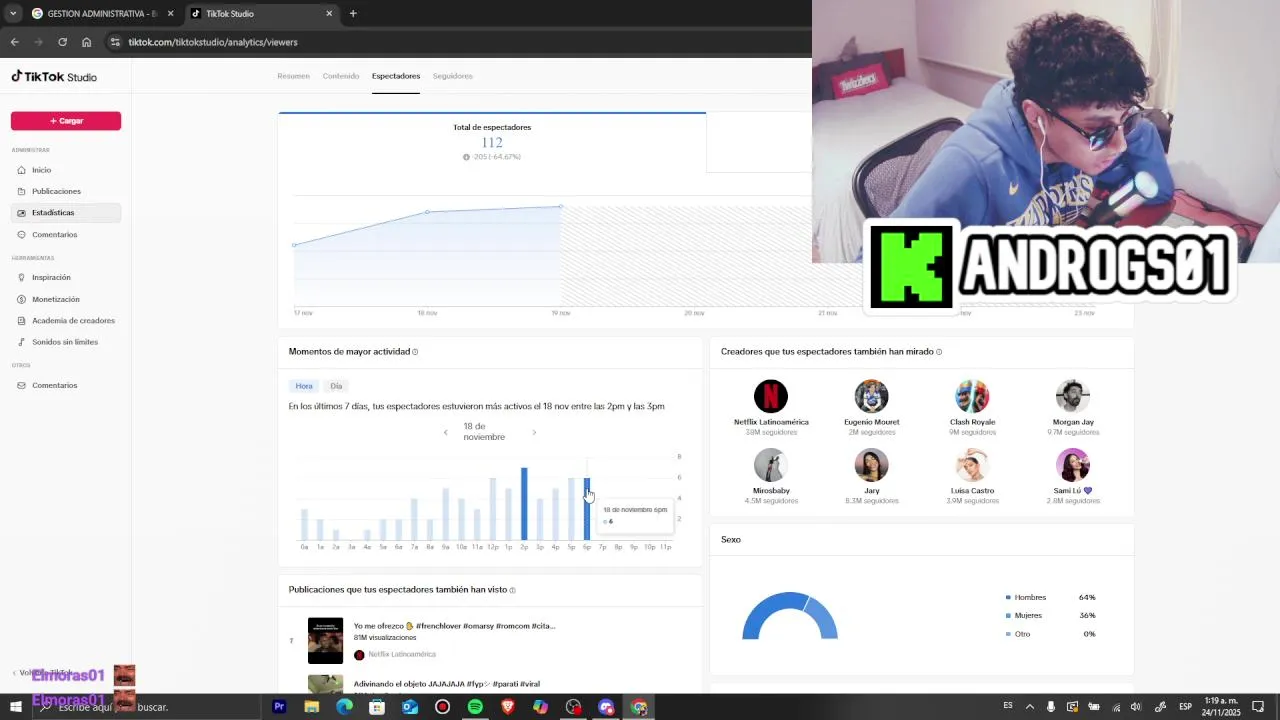
Task: Open Netflix Latinoamérica creator avatar
Action: (x=771, y=396)
